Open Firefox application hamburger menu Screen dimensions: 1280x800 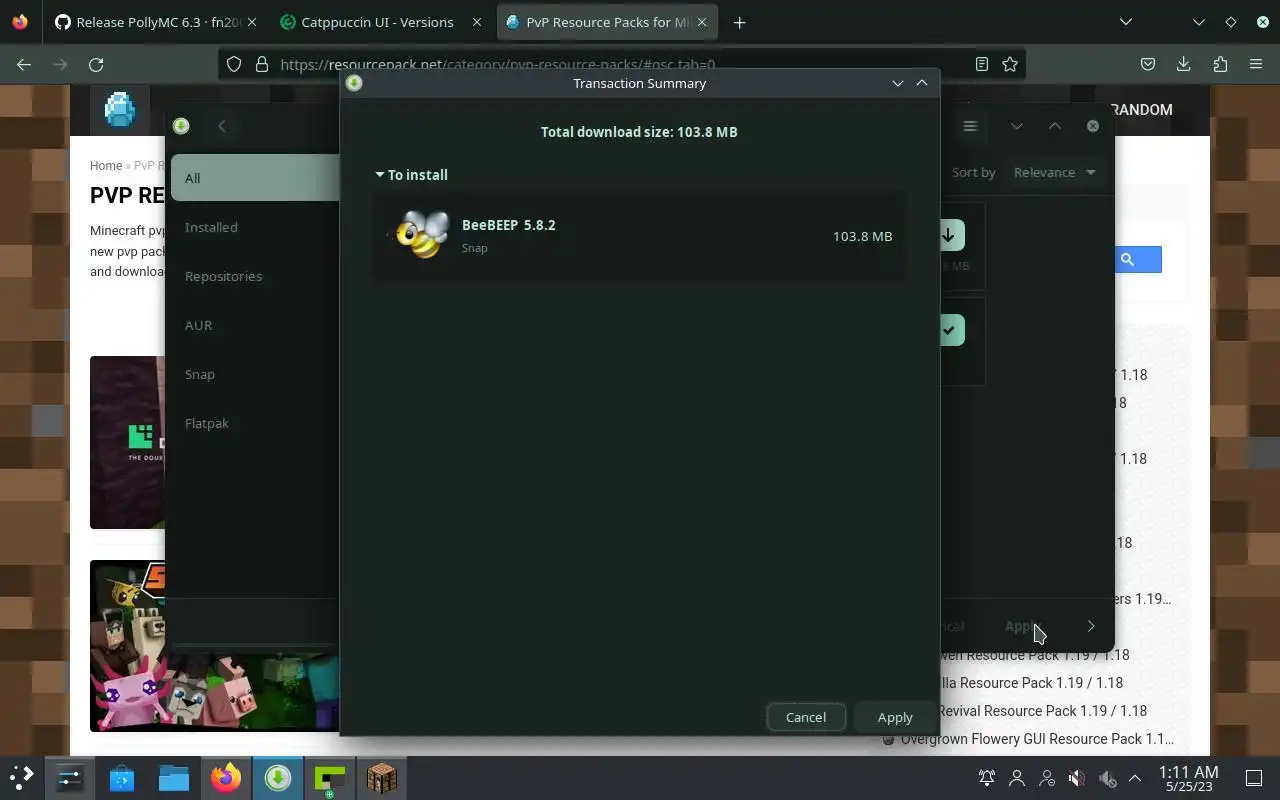coord(1256,64)
